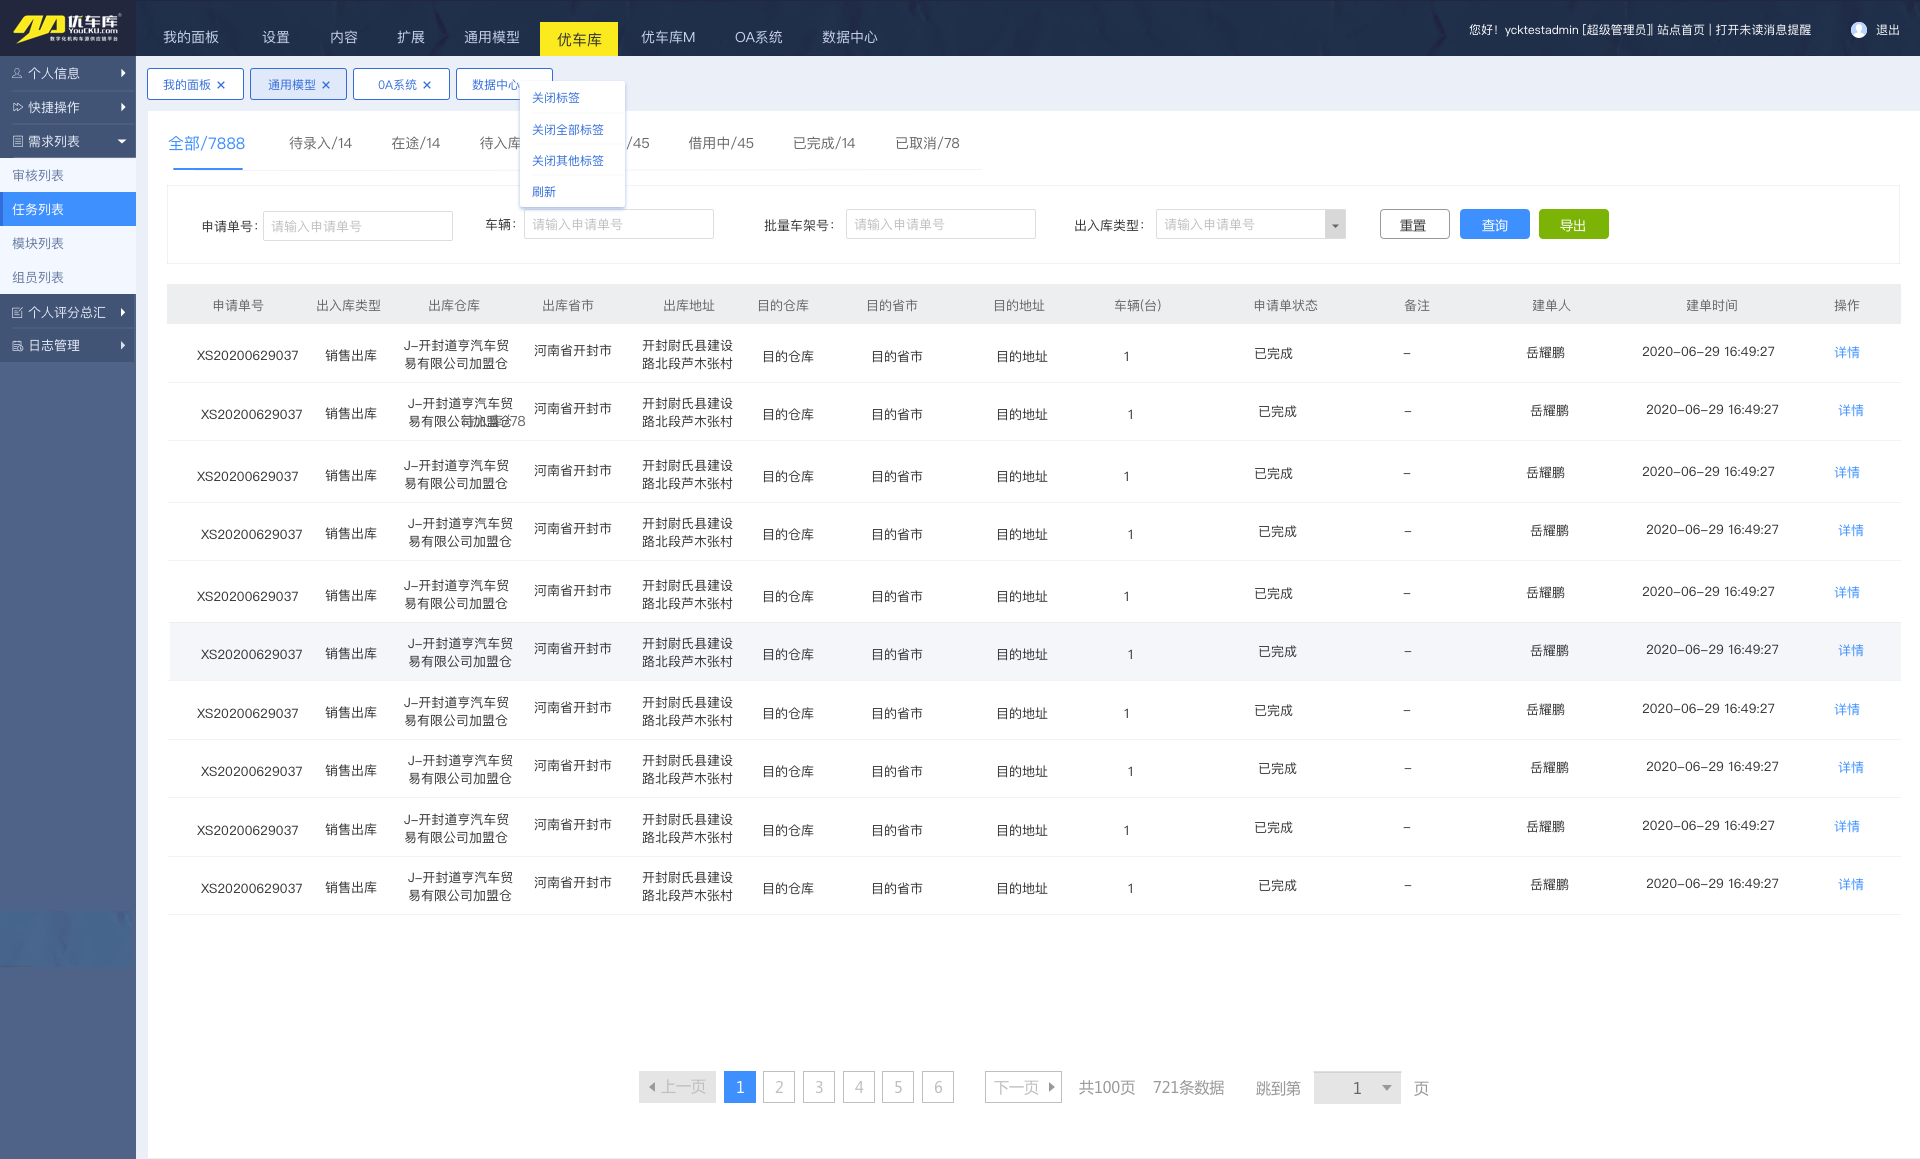This screenshot has width=1920, height=1159.
Task: Go to page 3 in pagination
Action: tap(818, 1087)
